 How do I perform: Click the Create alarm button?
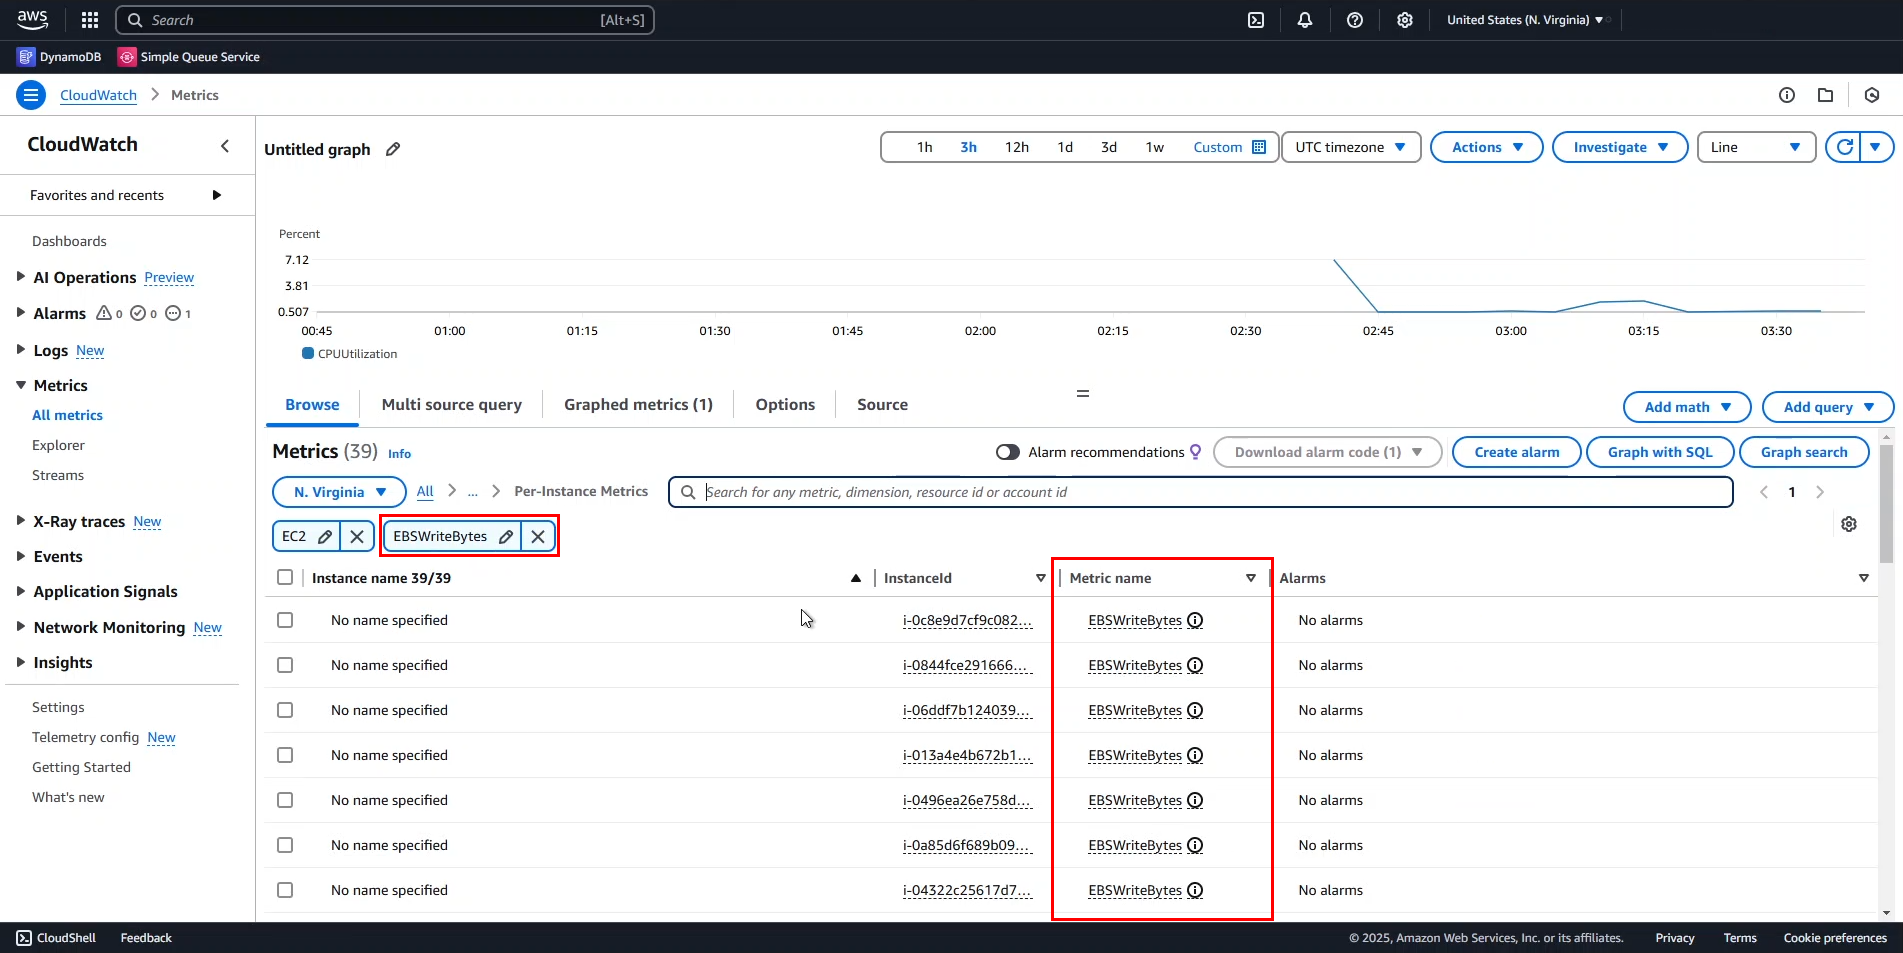click(1515, 452)
